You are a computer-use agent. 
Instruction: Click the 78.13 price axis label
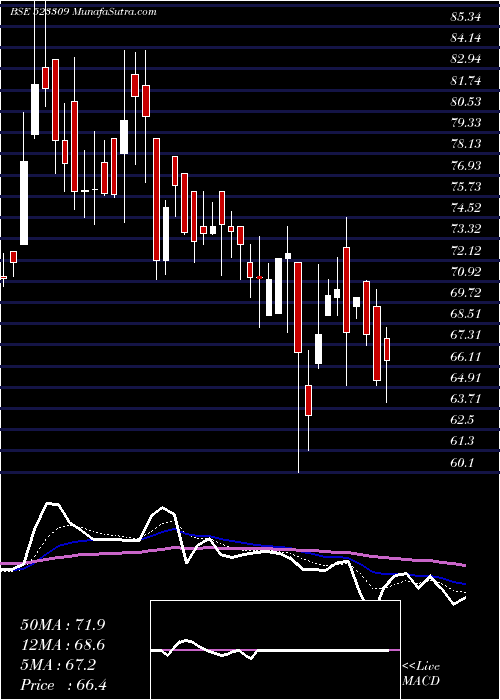point(466,144)
